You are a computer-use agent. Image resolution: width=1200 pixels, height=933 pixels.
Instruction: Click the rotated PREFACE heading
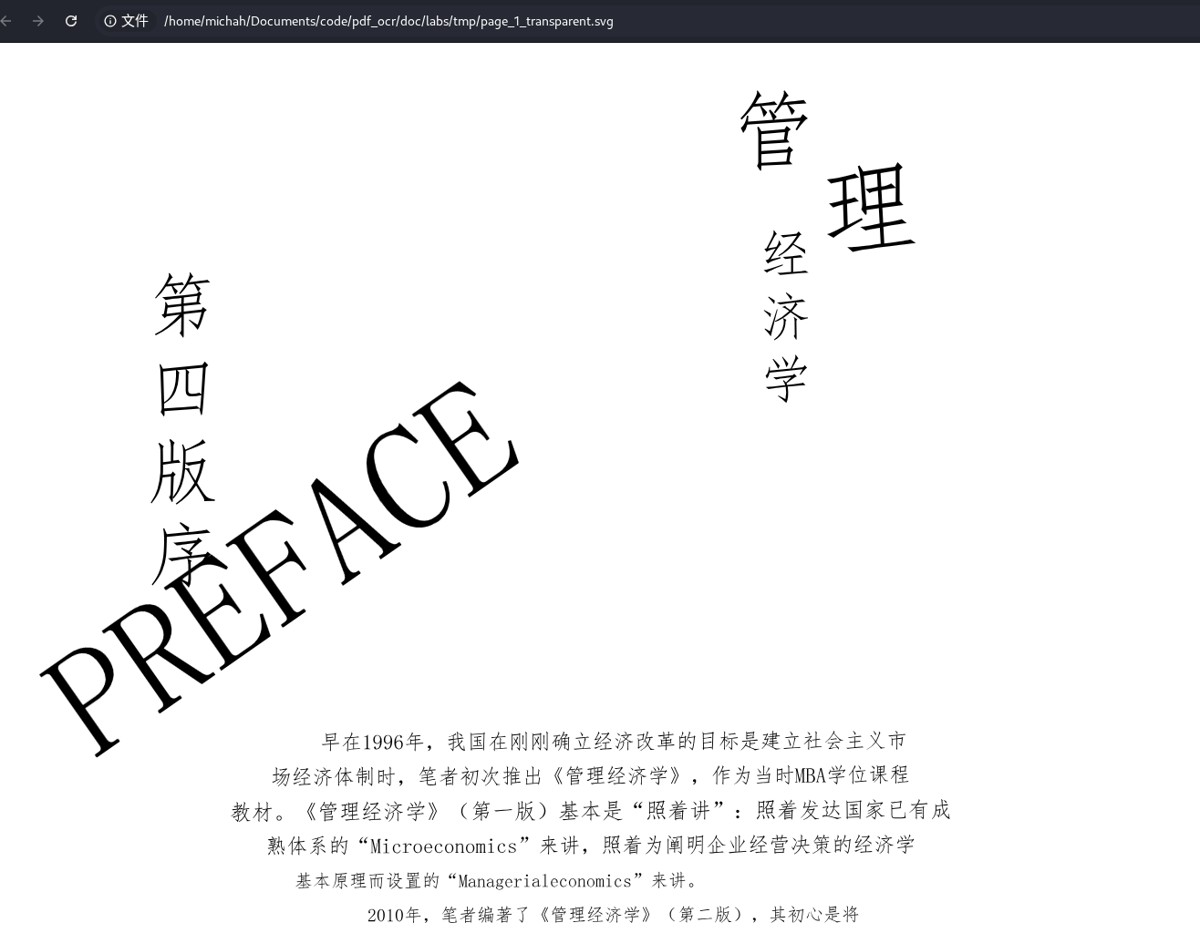[280, 568]
